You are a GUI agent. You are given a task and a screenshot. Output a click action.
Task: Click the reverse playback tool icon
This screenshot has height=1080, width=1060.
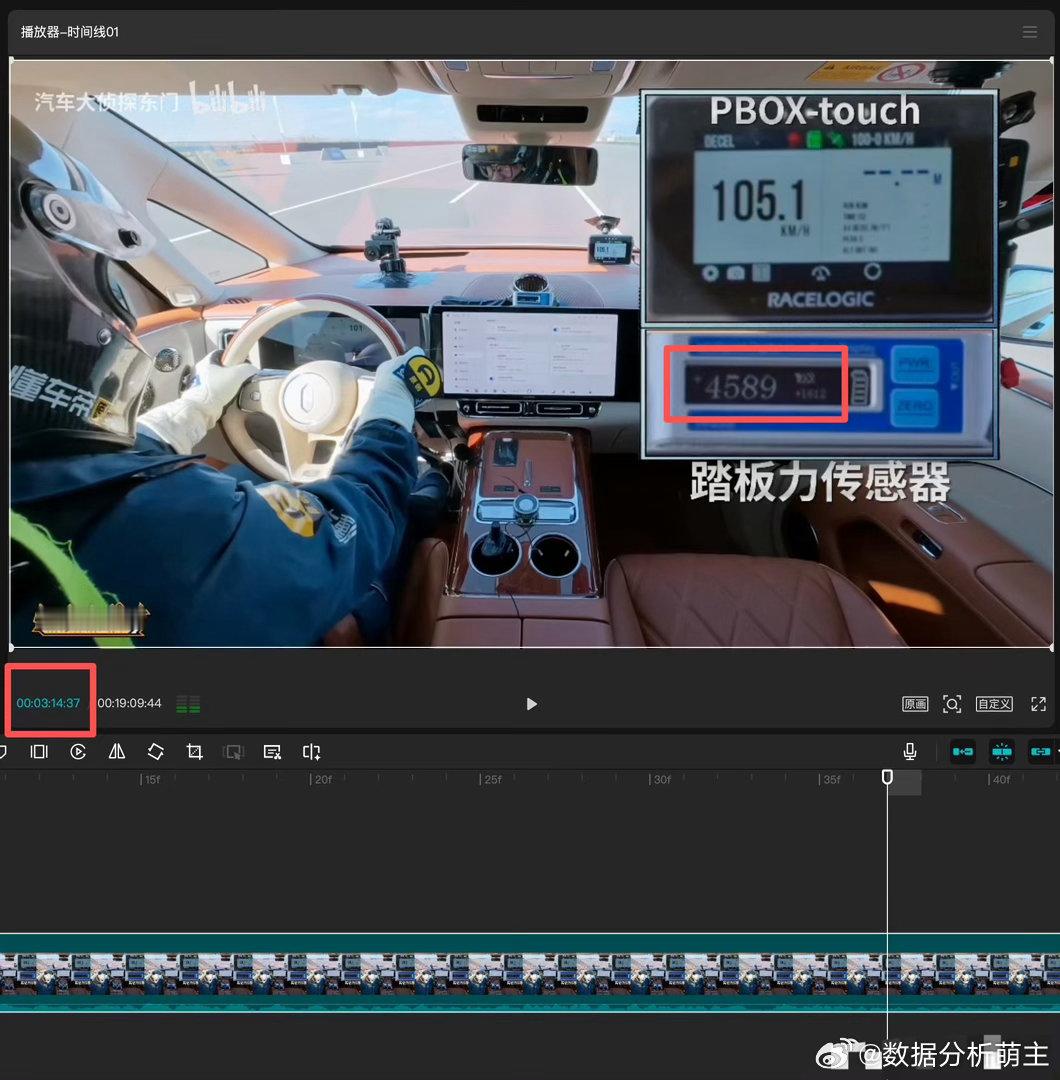click(78, 751)
